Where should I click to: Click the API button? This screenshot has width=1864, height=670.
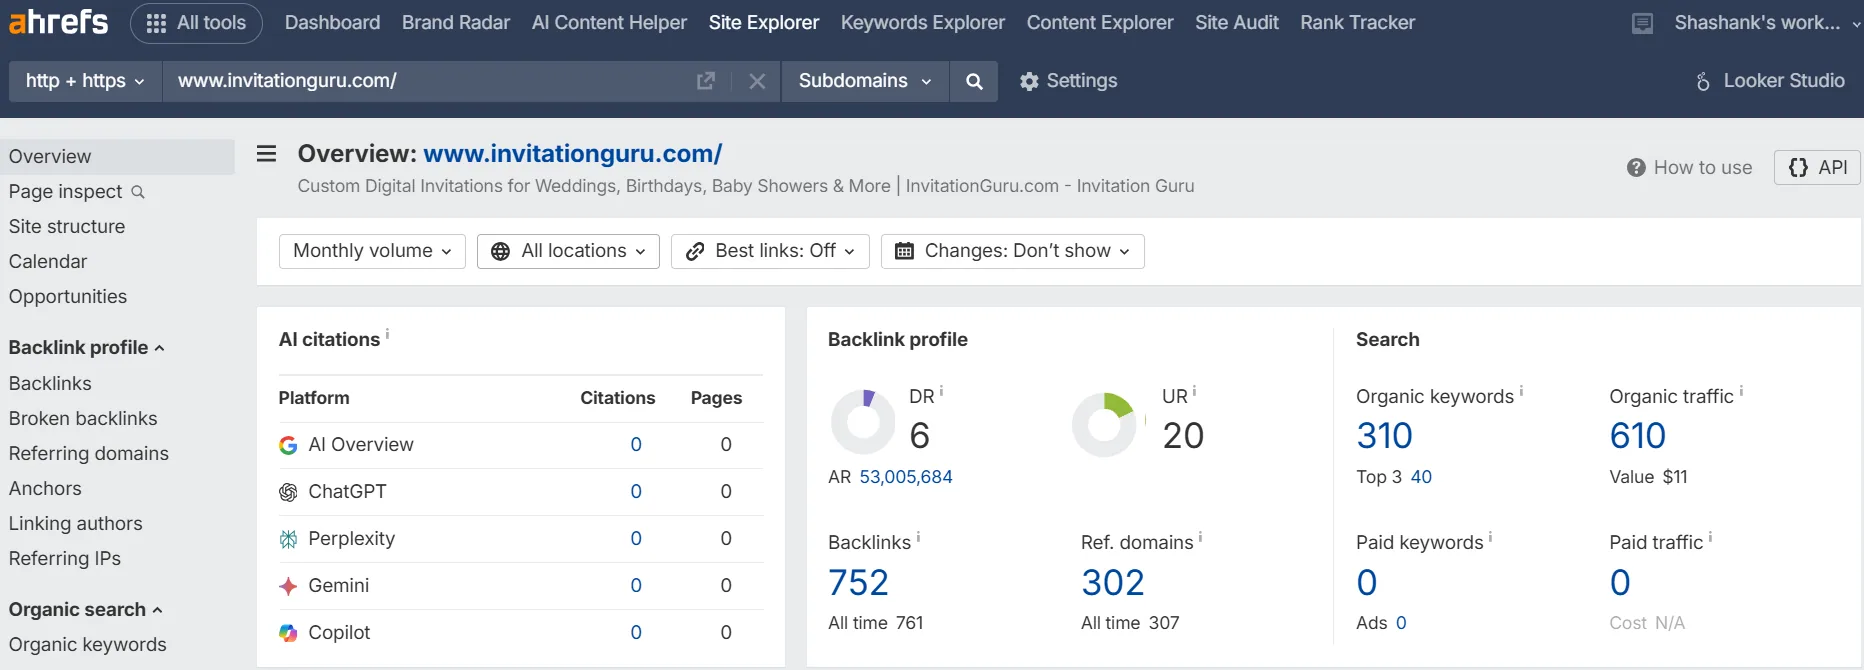(1817, 167)
